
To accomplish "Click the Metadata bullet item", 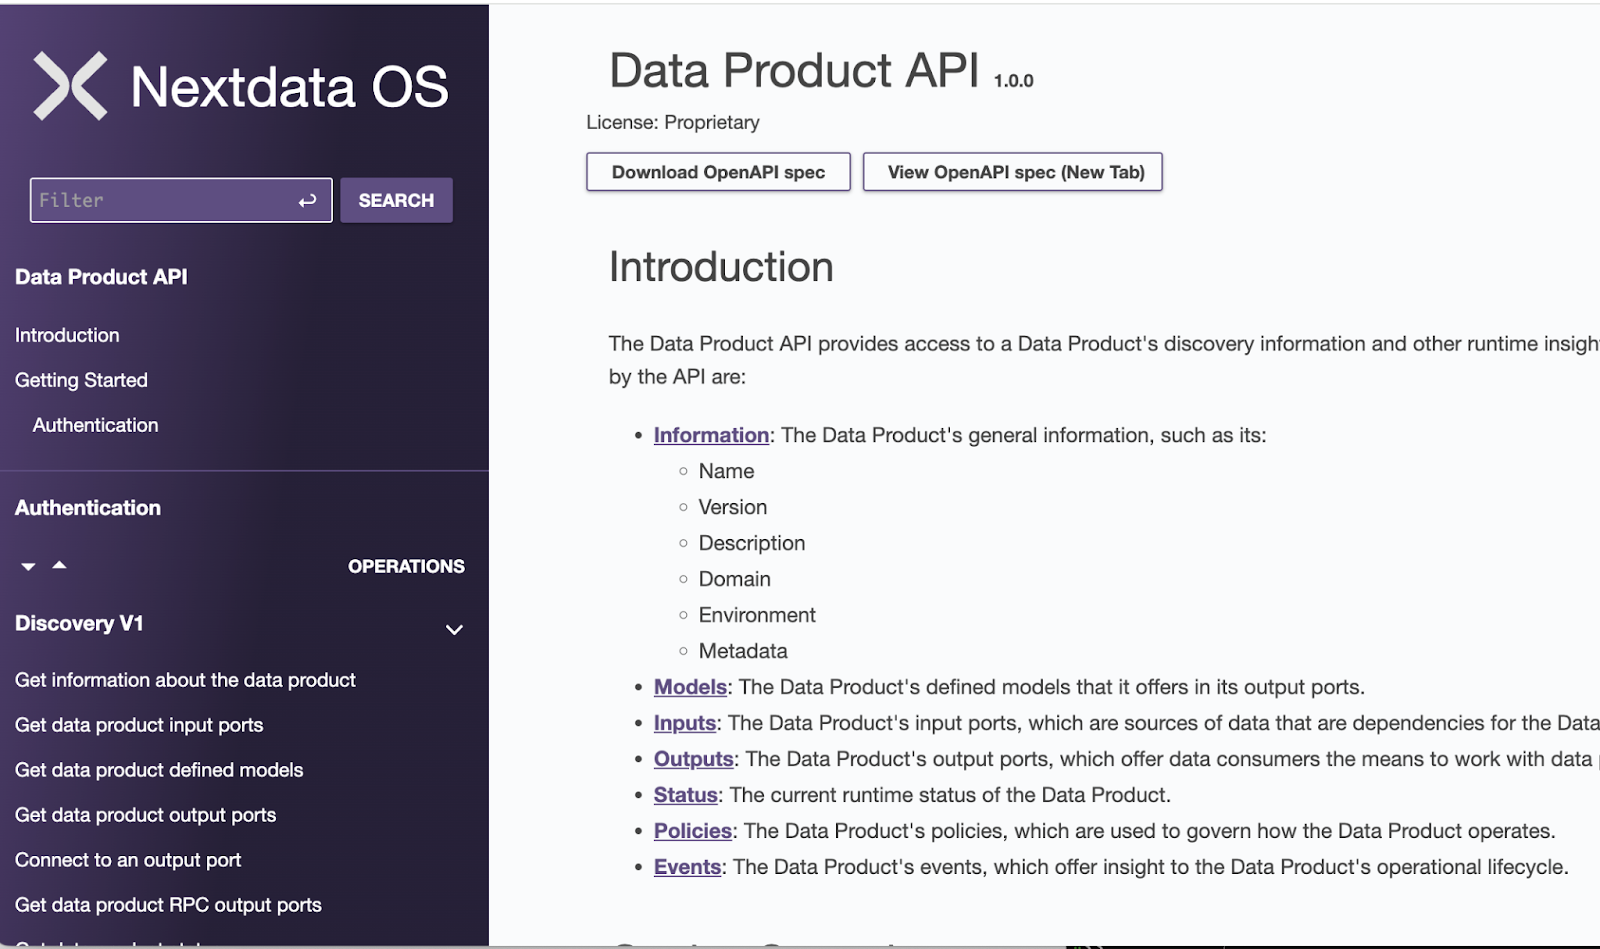I will coord(743,651).
